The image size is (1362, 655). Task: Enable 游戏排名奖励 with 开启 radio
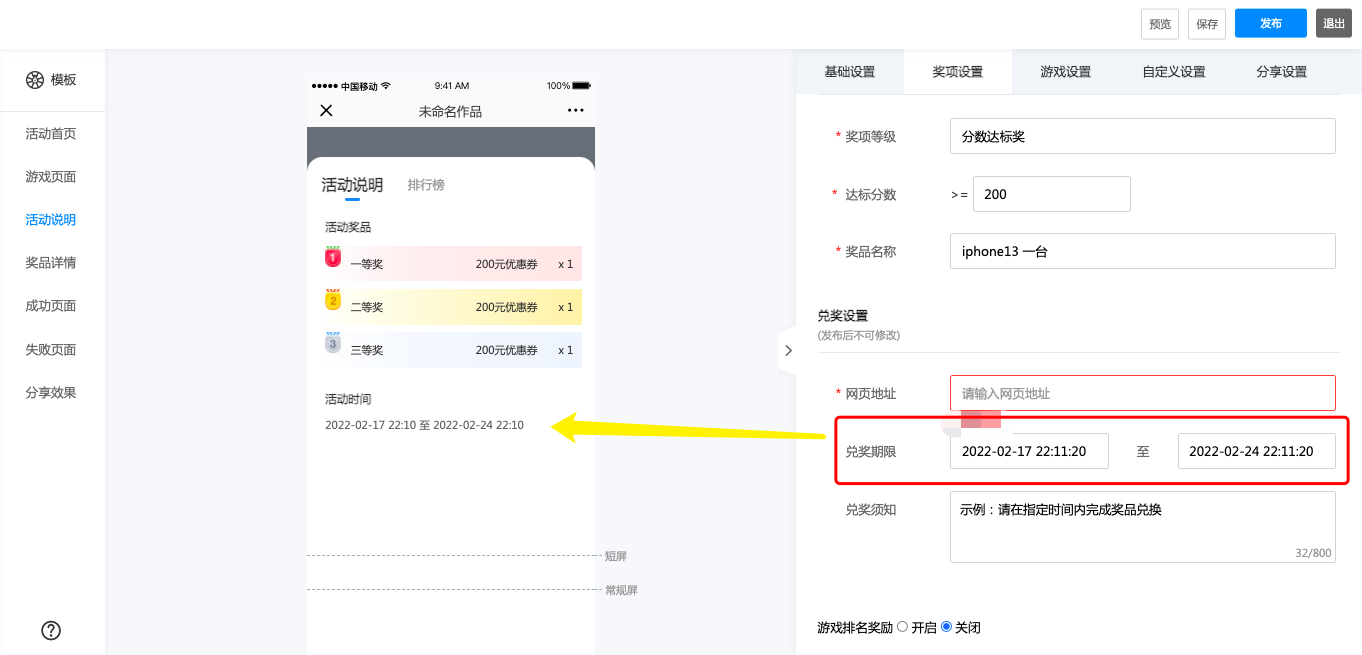[903, 627]
